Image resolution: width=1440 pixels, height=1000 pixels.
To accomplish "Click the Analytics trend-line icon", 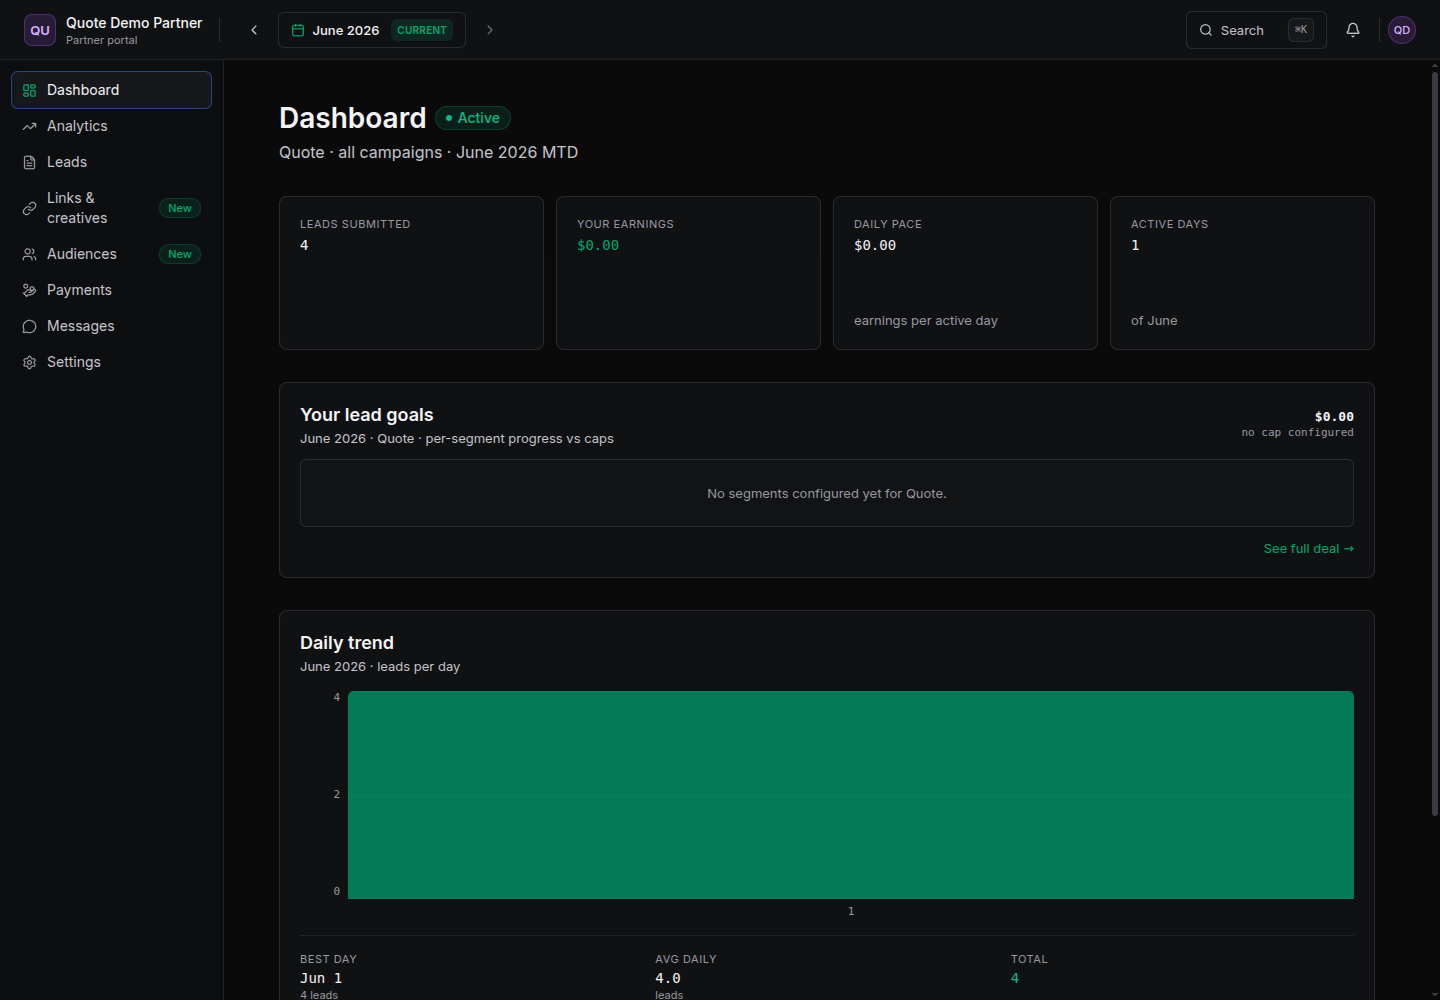I will coord(29,126).
